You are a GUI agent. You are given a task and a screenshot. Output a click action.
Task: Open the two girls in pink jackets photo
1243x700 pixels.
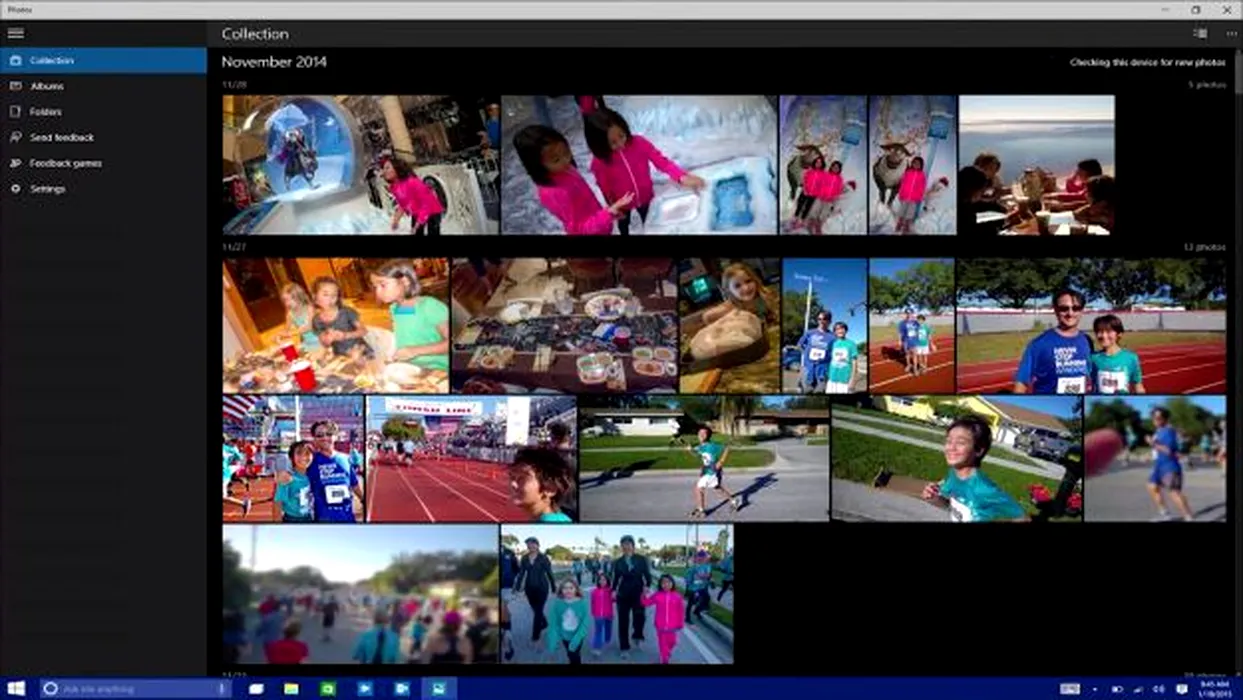[x=638, y=165]
